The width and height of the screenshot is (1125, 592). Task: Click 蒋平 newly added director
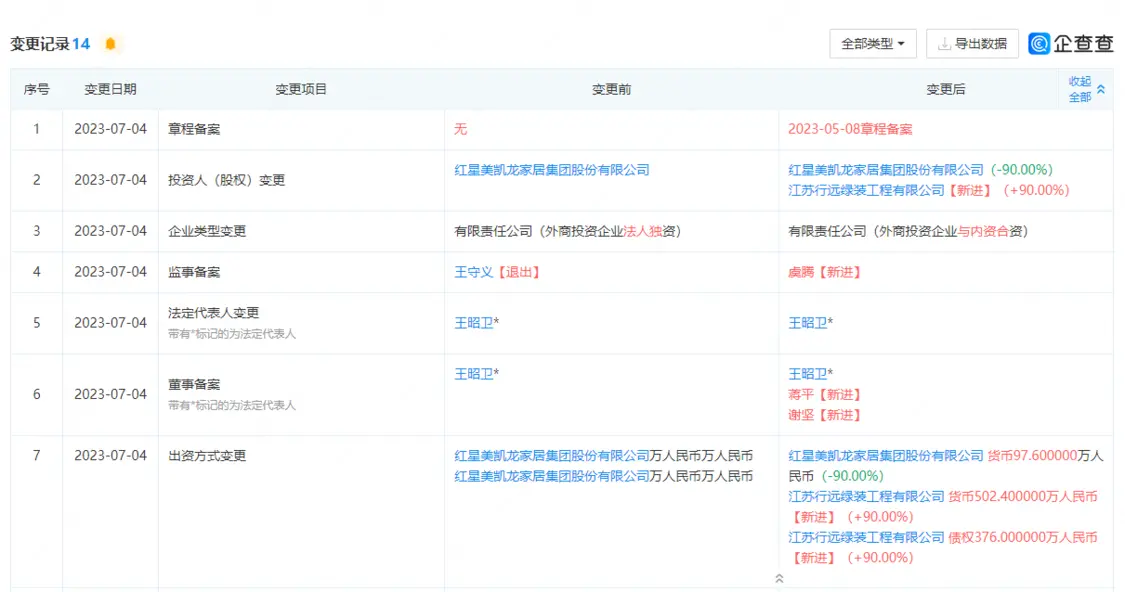801,395
